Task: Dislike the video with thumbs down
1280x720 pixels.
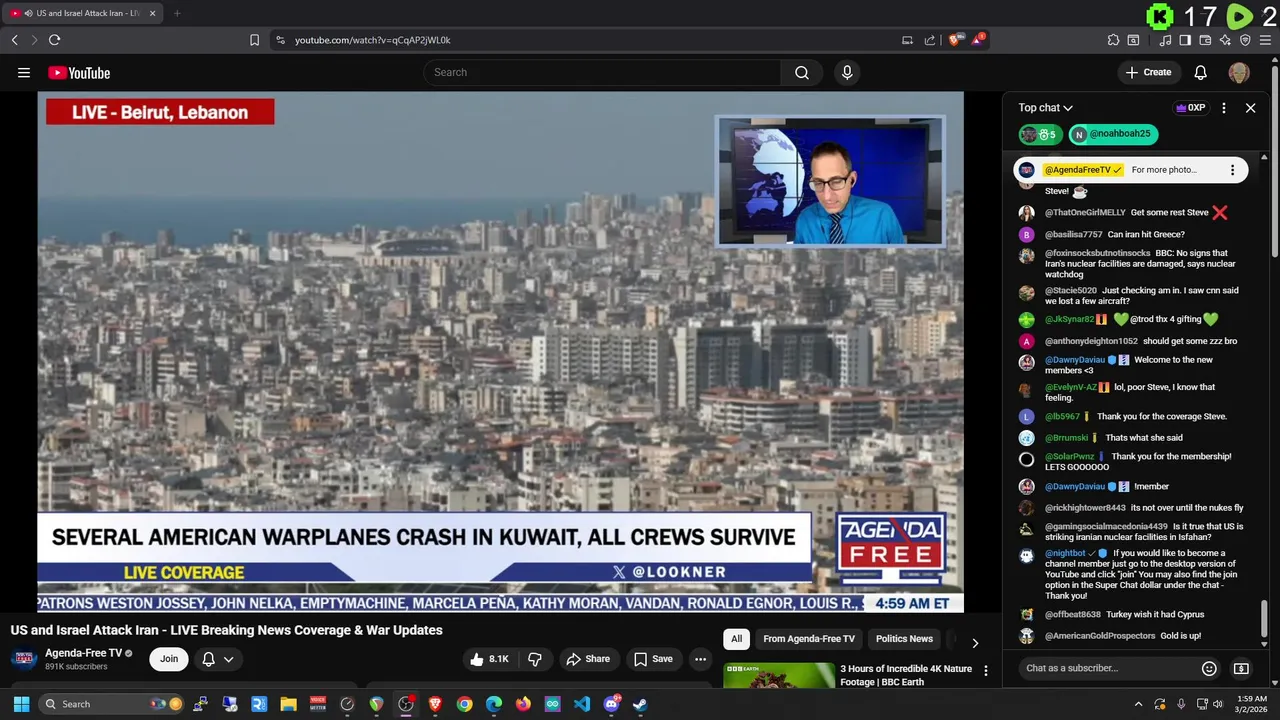Action: (535, 659)
